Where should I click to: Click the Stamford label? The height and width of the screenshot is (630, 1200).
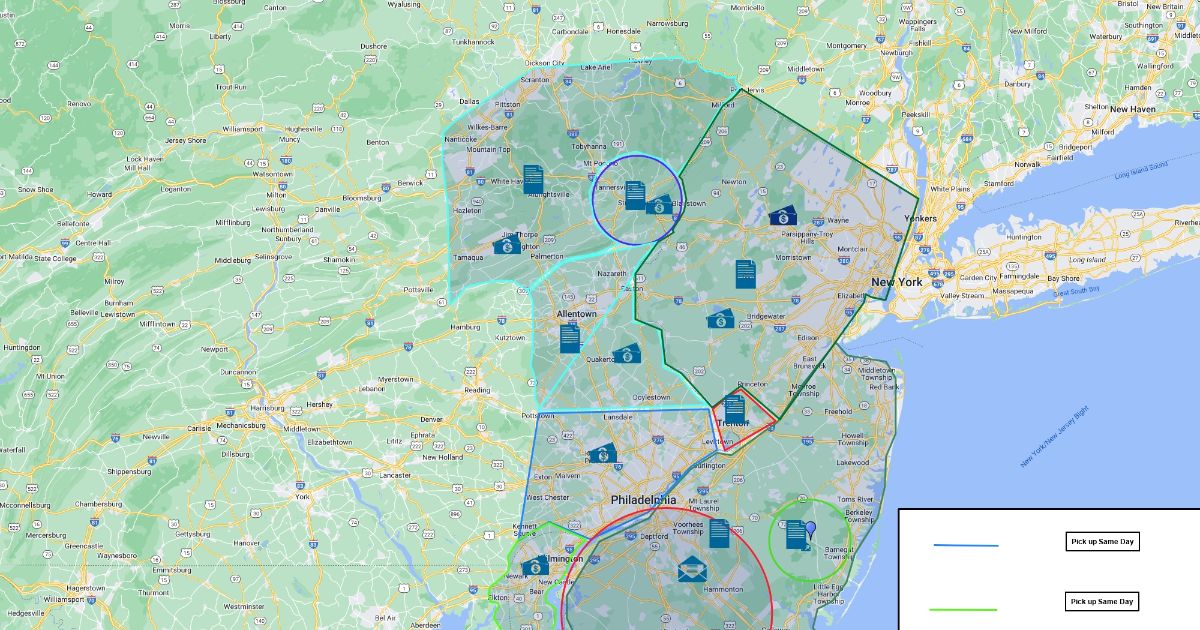pyautogui.click(x=999, y=184)
